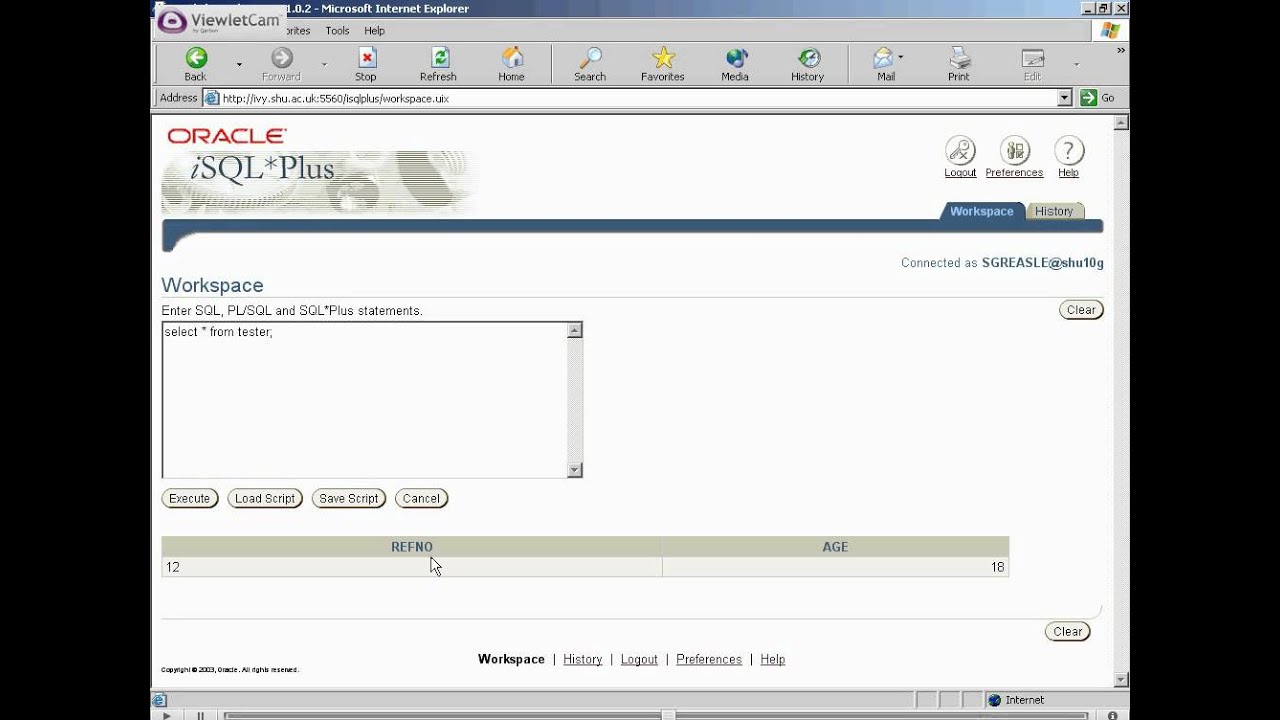Click the text area scroll-down arrow
Image resolution: width=1280 pixels, height=720 pixels.
pyautogui.click(x=574, y=470)
